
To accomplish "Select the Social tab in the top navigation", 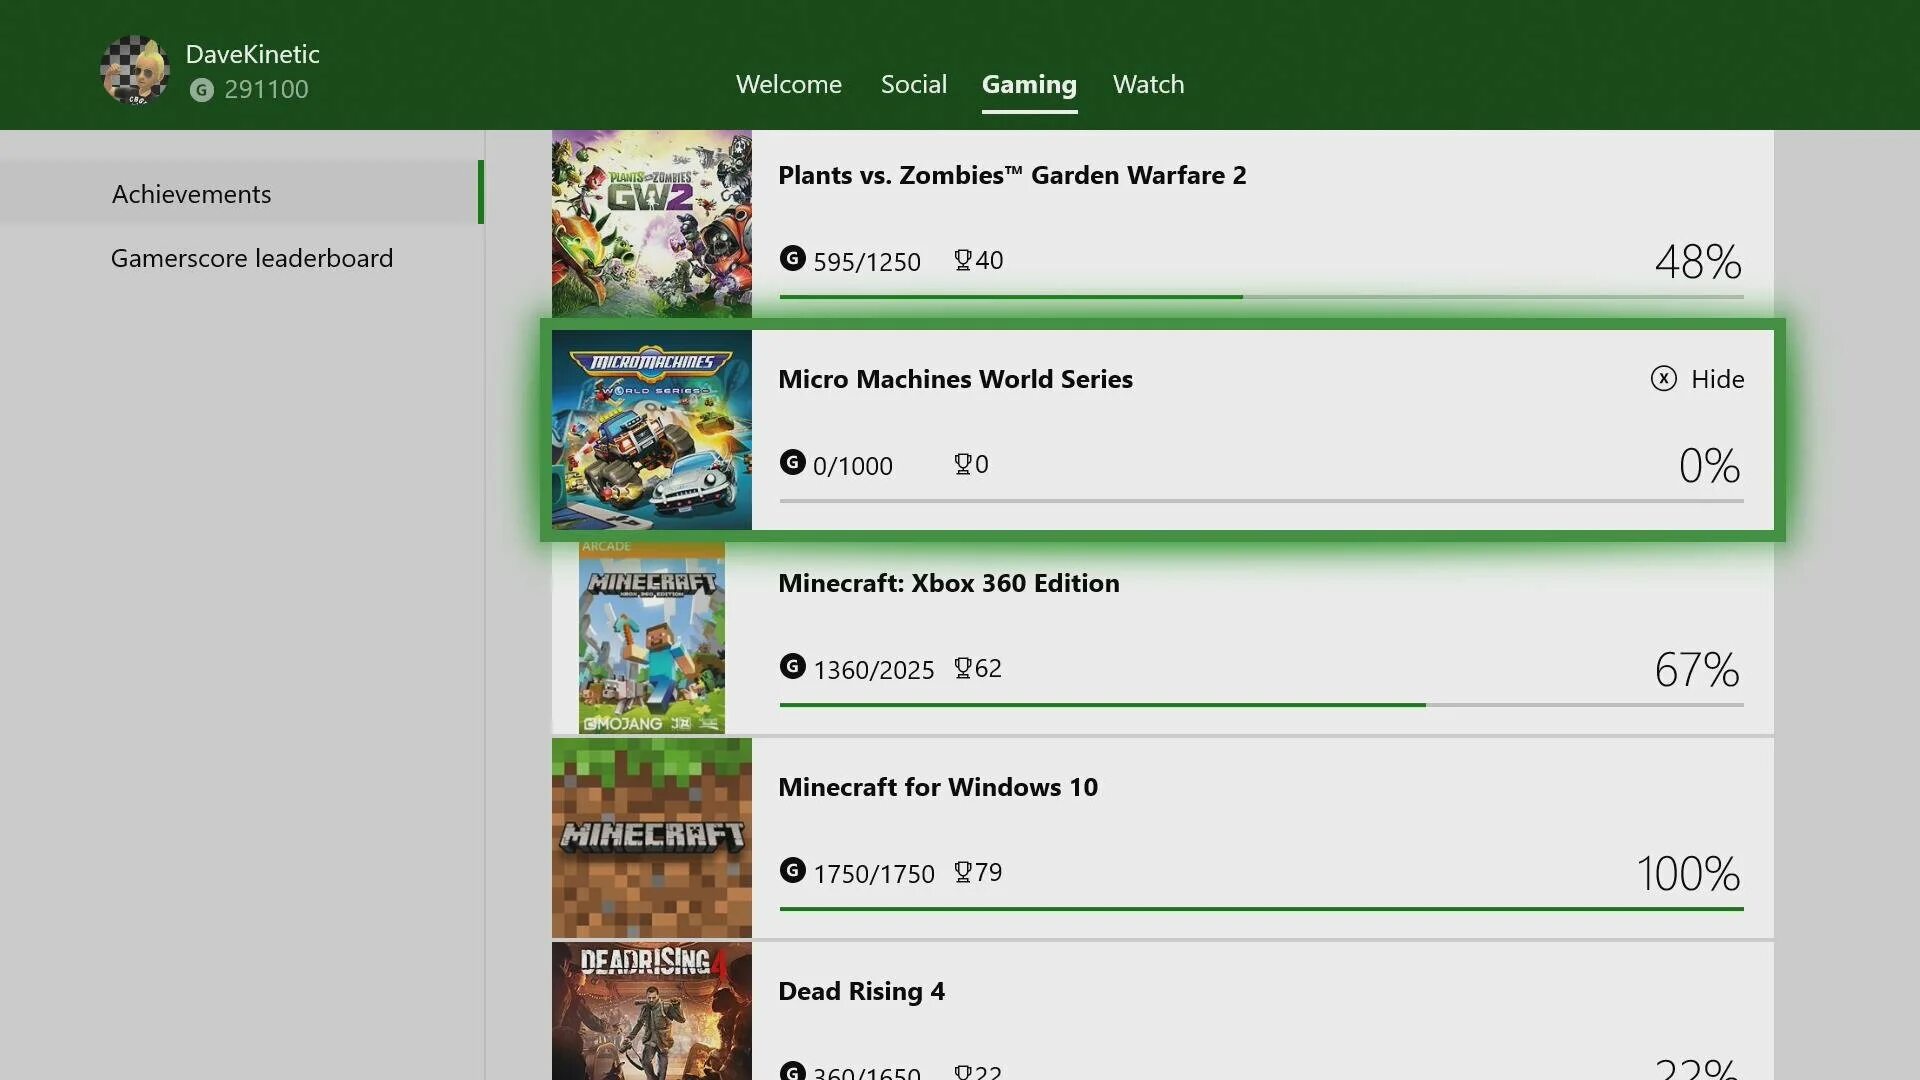I will point(914,82).
